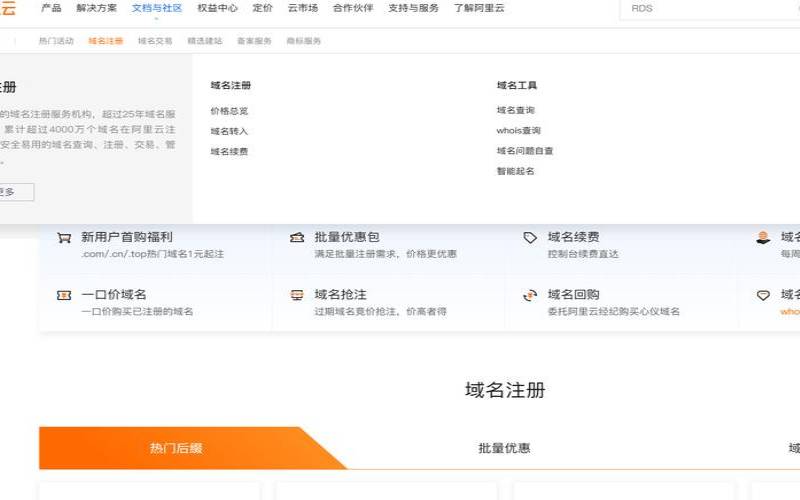Click the shopping cart icon beside 新用户首购福利
Viewport: 800px width, 500px height.
click(x=64, y=238)
